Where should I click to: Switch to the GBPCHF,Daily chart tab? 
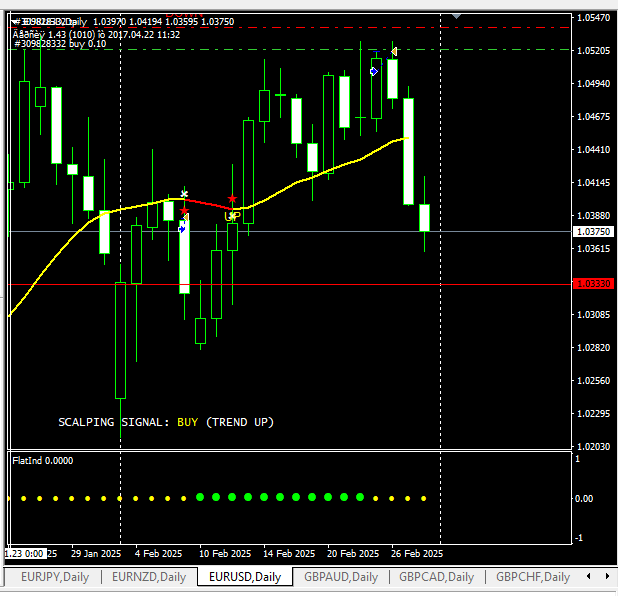(533, 577)
